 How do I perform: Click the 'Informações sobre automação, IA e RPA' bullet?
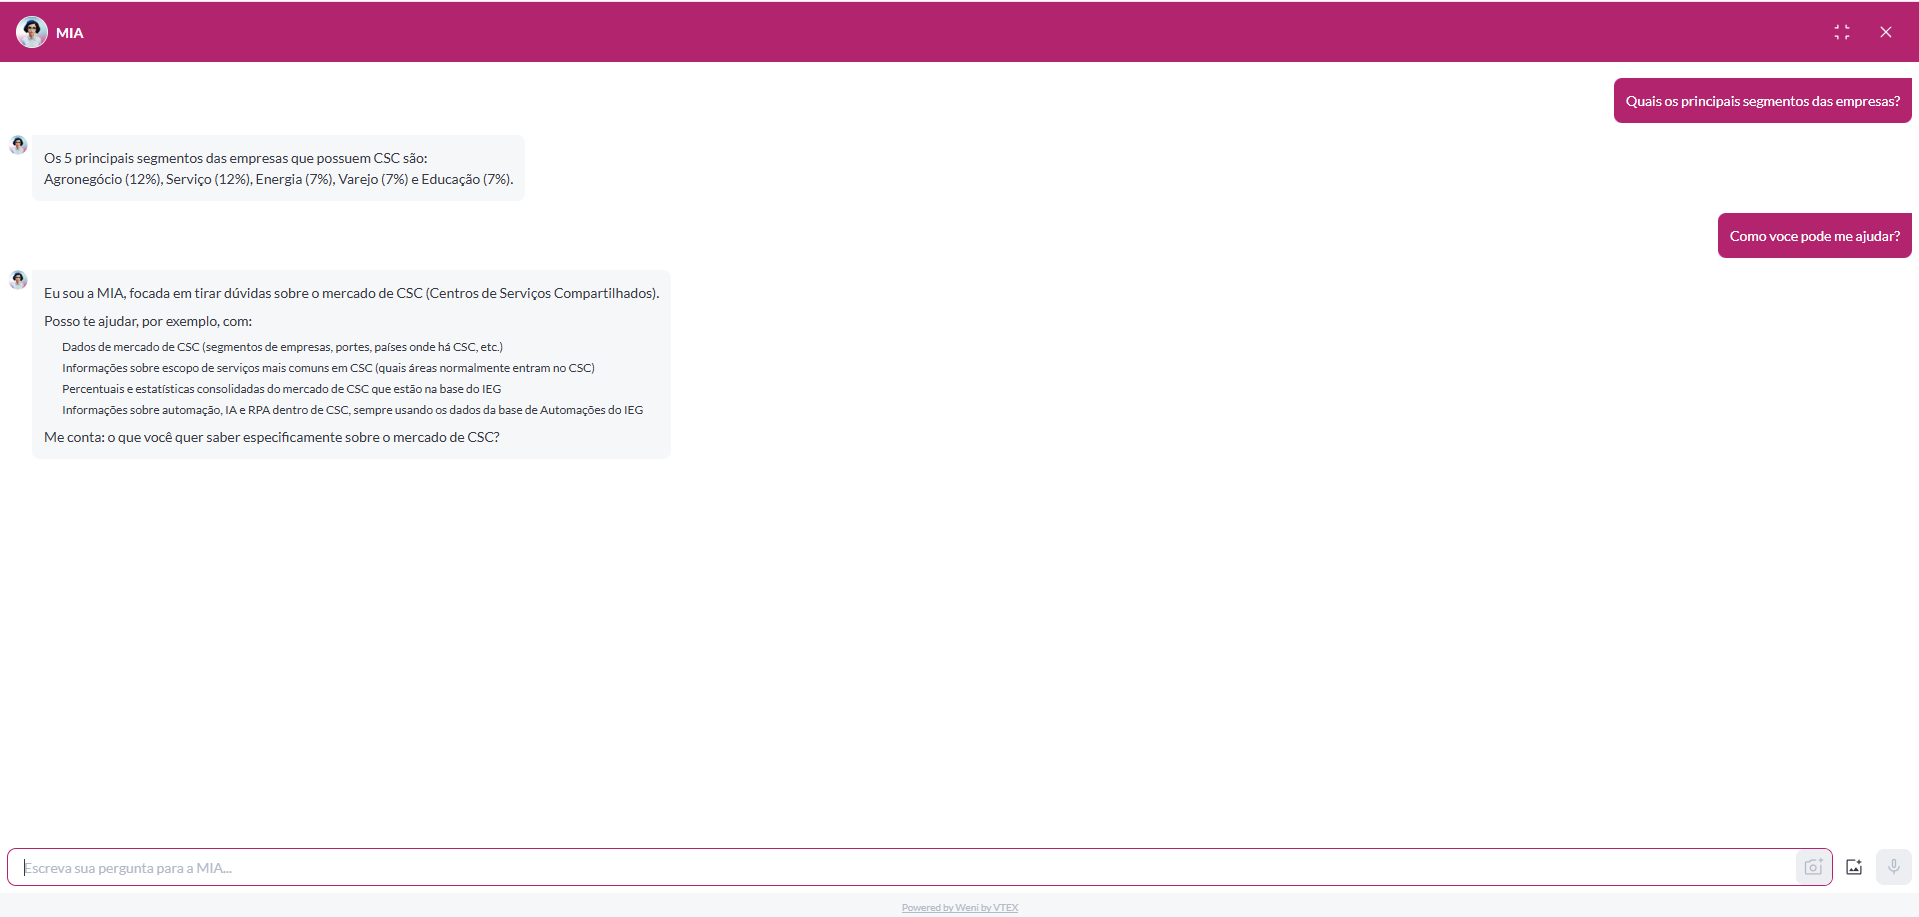click(352, 410)
